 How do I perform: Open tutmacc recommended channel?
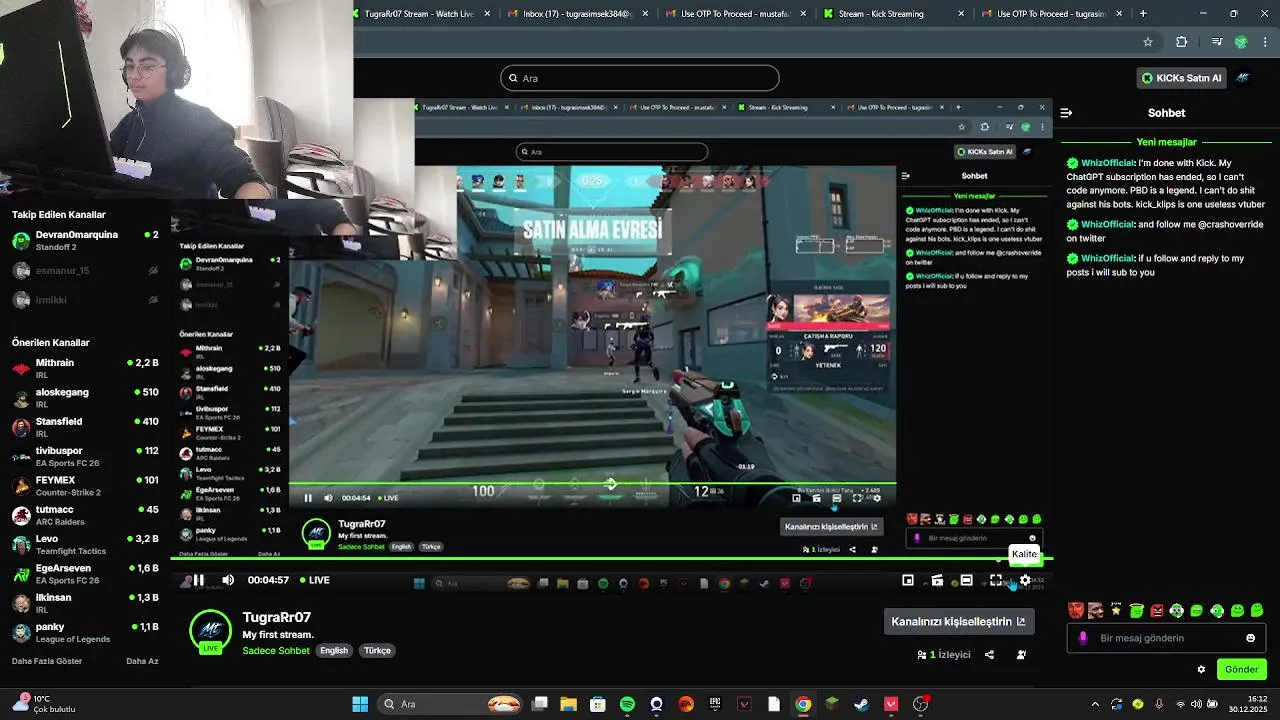point(85,515)
